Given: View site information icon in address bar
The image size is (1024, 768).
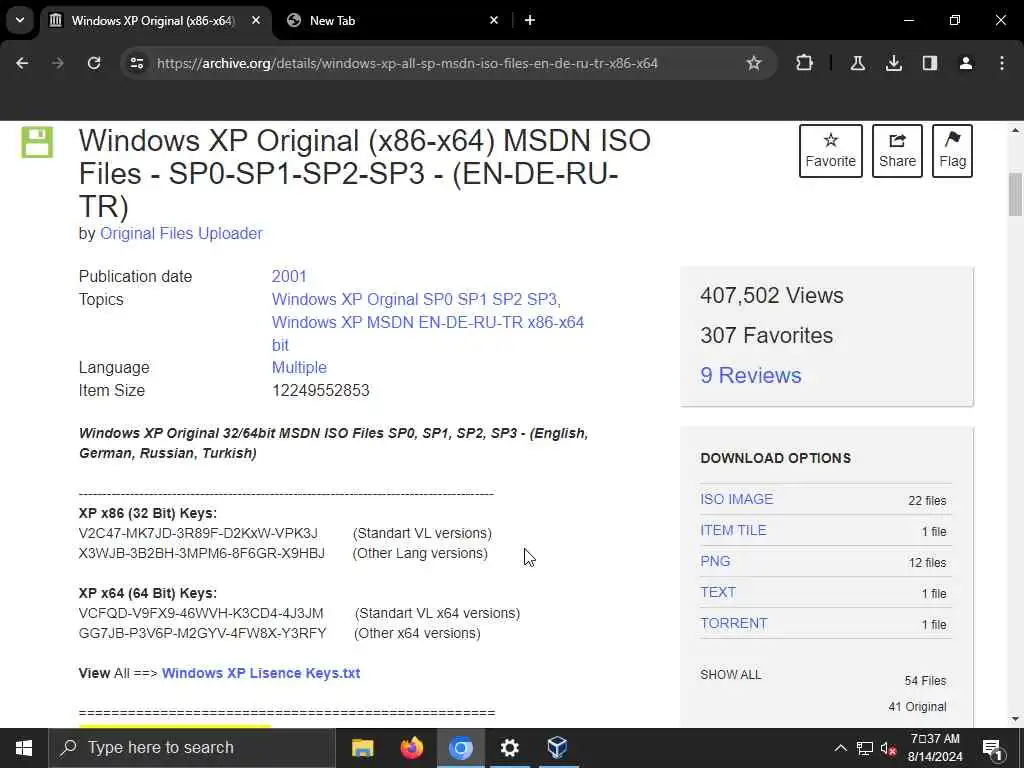Looking at the screenshot, I should (136, 63).
